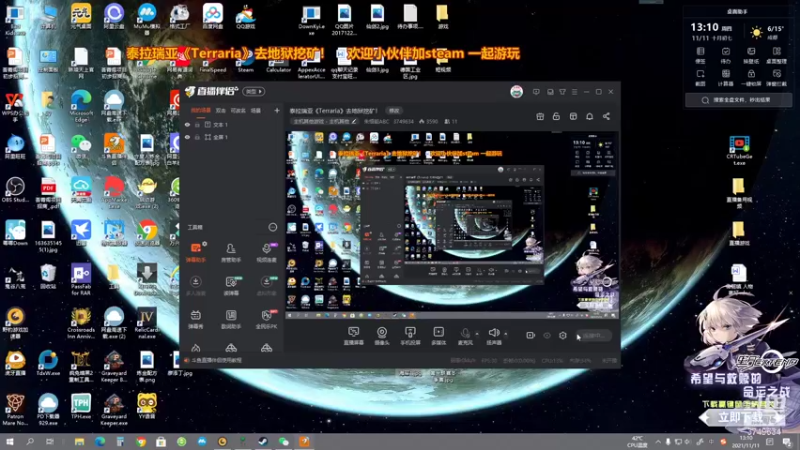Open the taskbar search icon

[x=30, y=441]
